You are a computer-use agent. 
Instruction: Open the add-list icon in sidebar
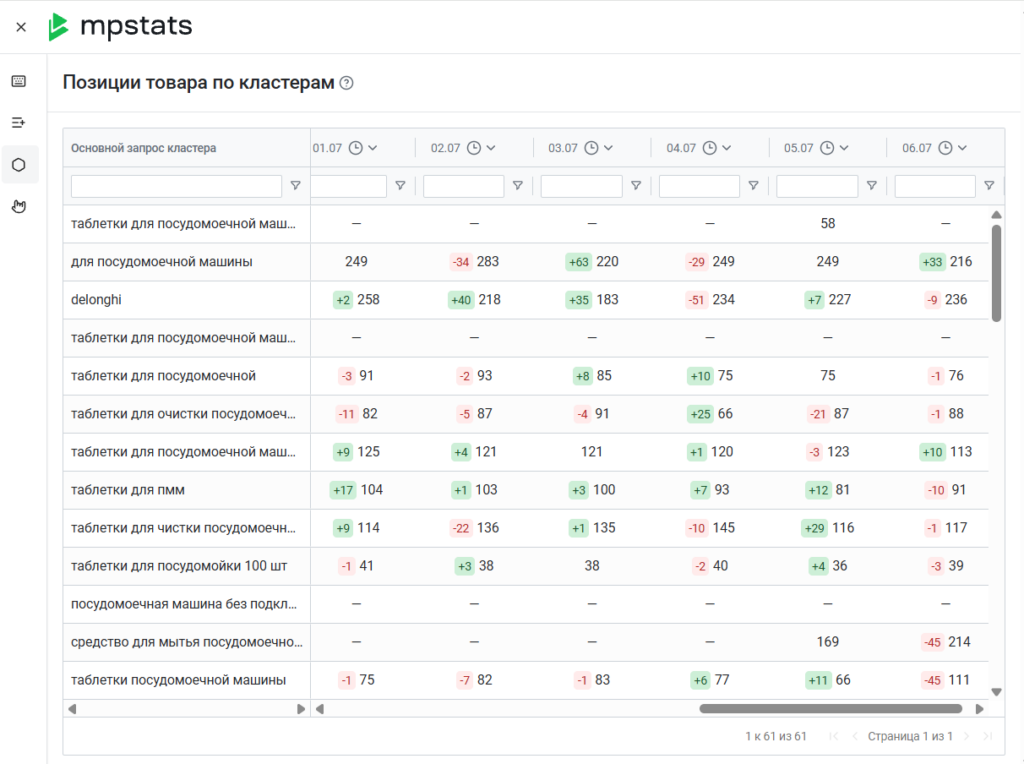(x=19, y=123)
